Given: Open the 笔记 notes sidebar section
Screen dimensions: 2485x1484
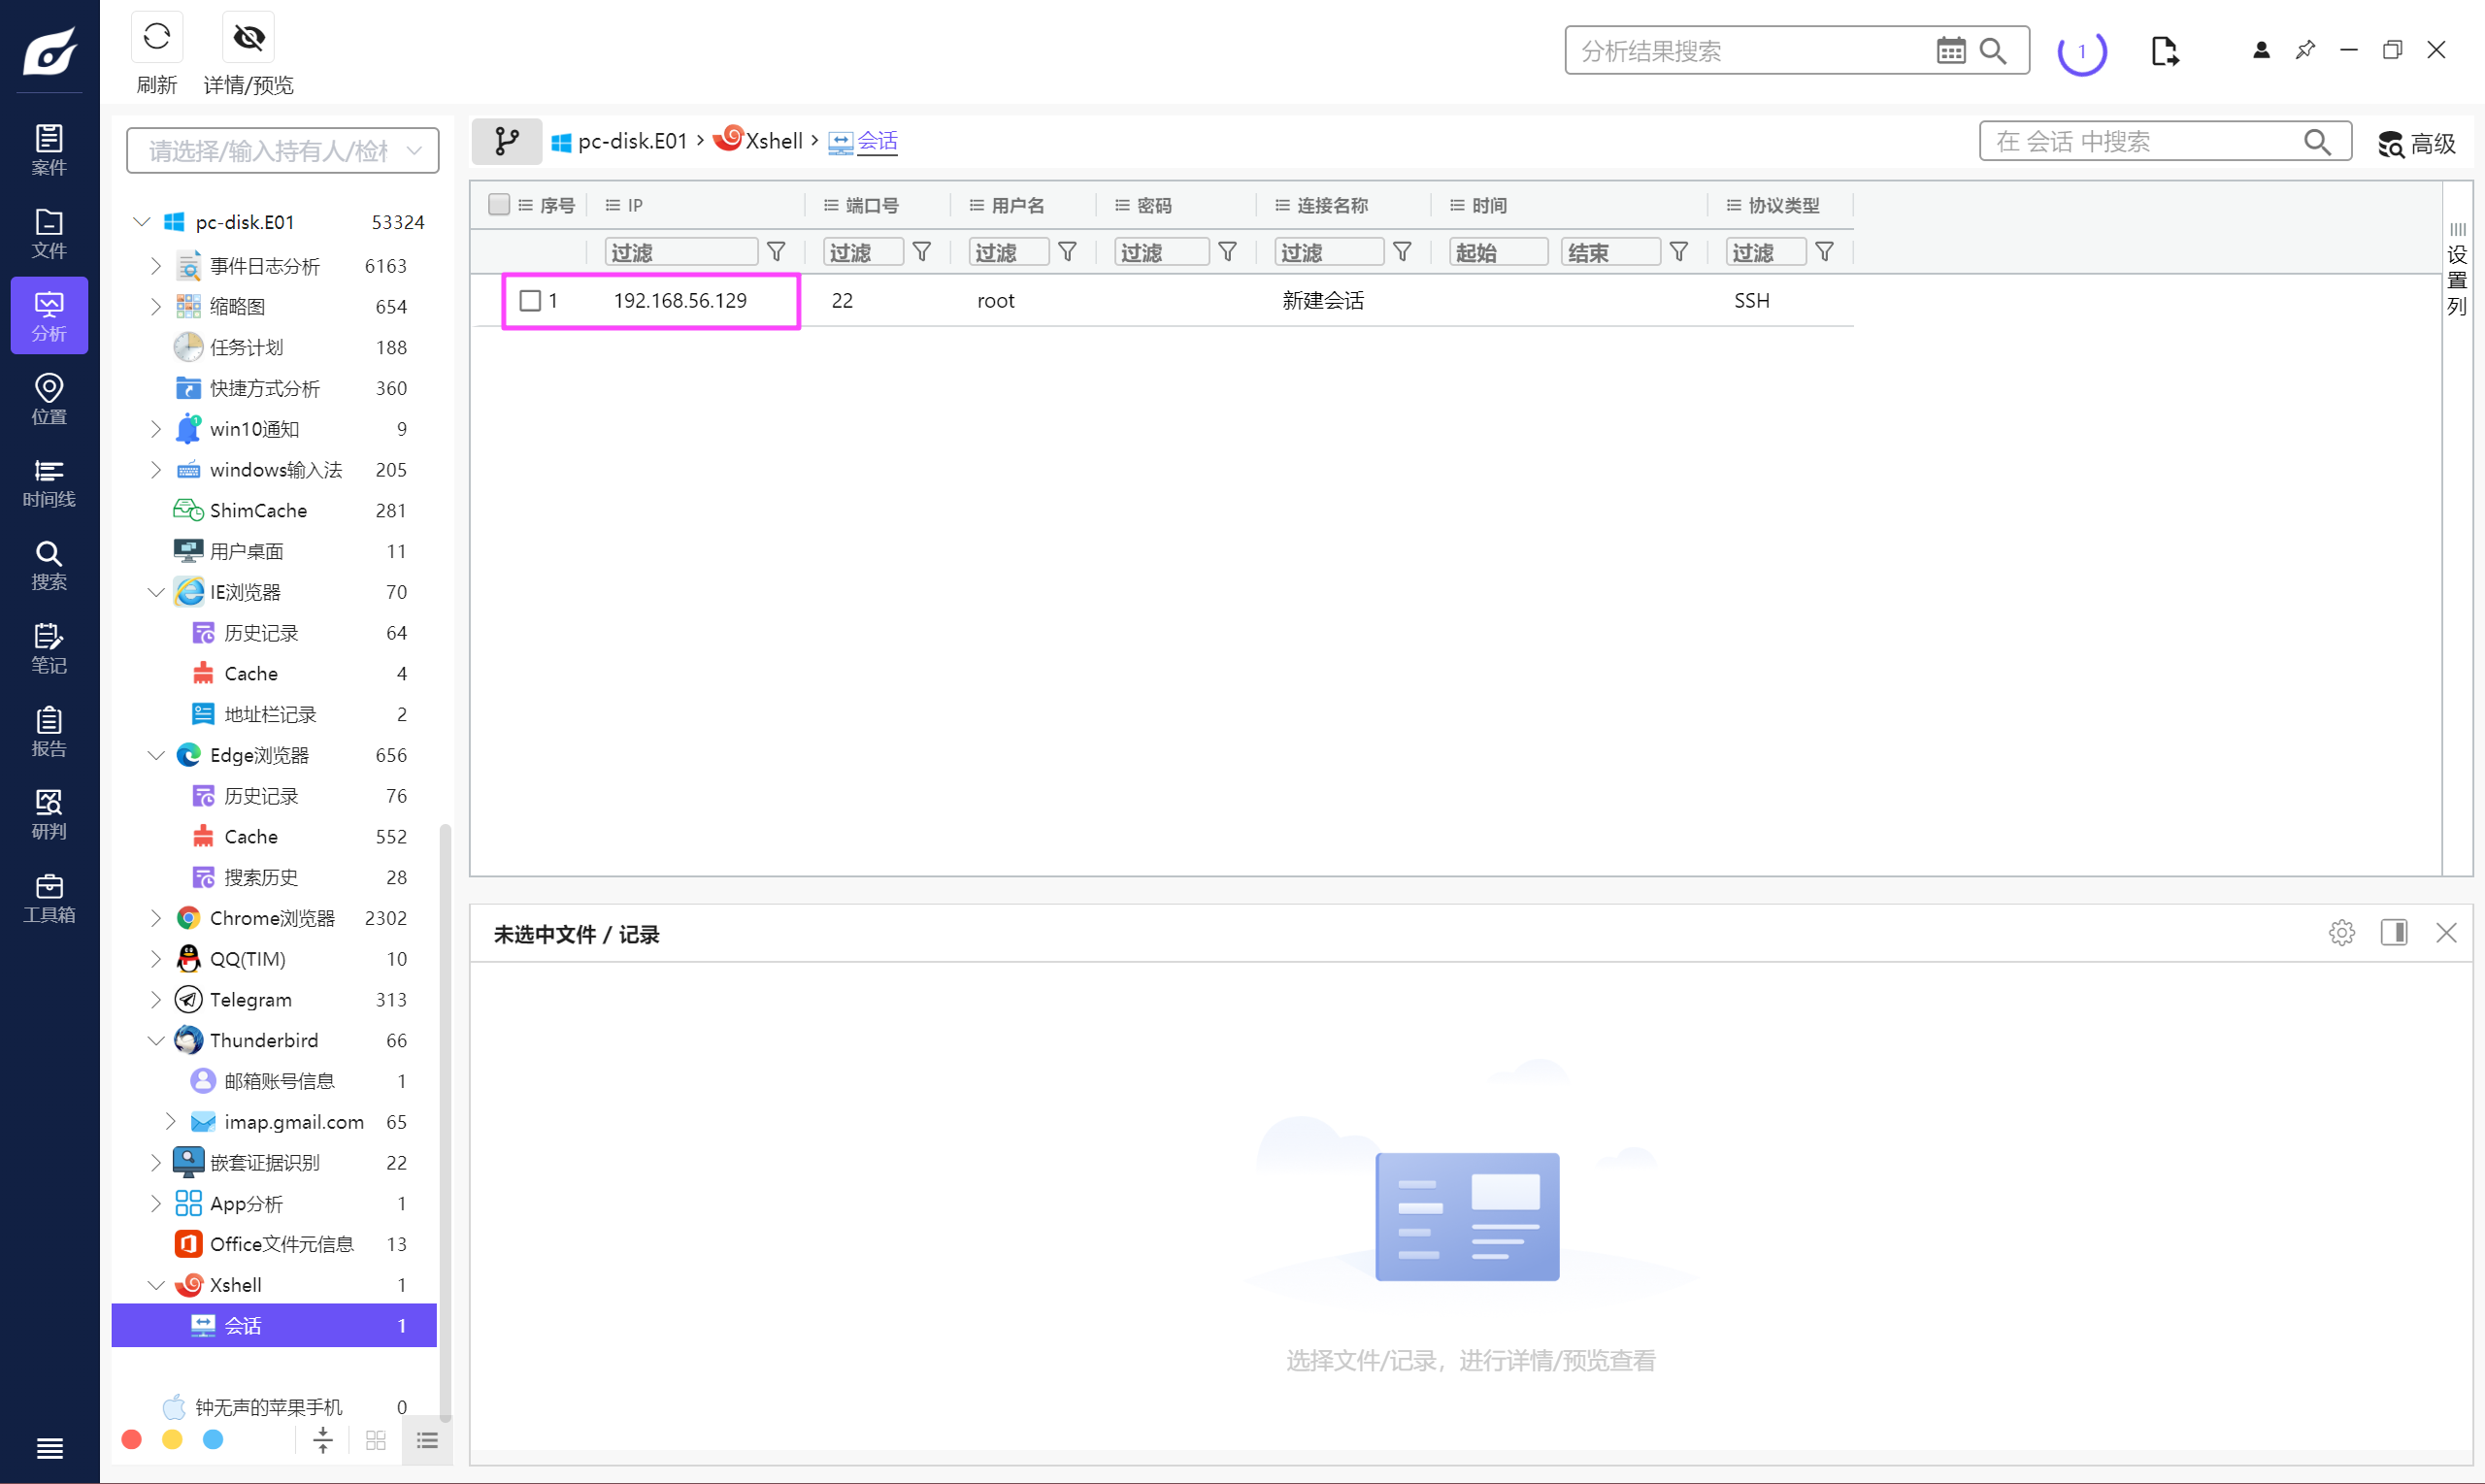Looking at the screenshot, I should (49, 648).
